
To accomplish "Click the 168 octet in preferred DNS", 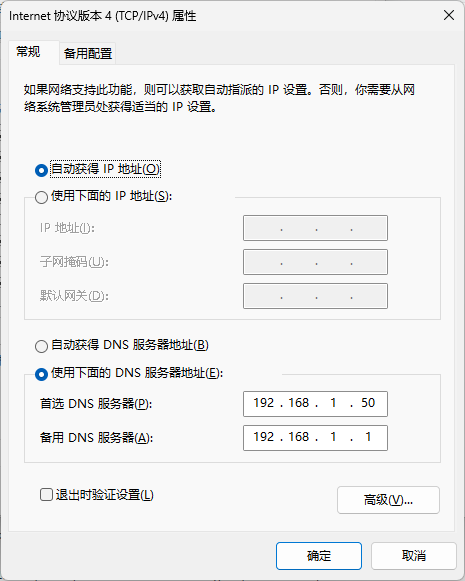I will (x=299, y=403).
